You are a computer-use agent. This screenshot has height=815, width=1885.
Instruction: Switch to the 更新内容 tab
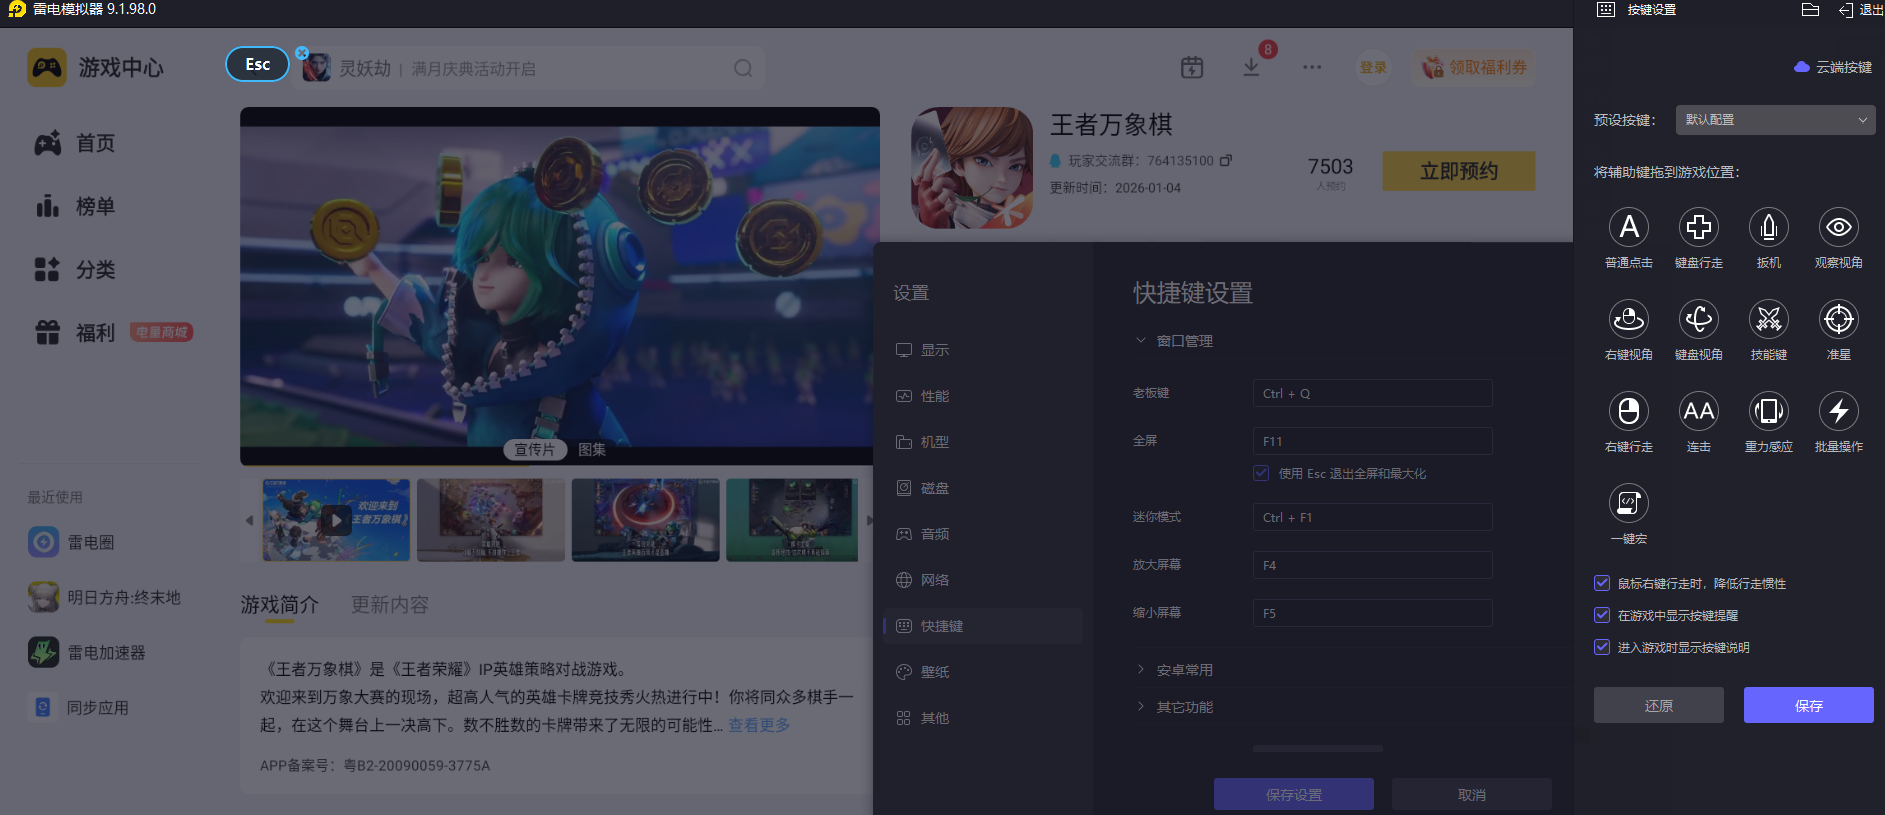click(390, 605)
